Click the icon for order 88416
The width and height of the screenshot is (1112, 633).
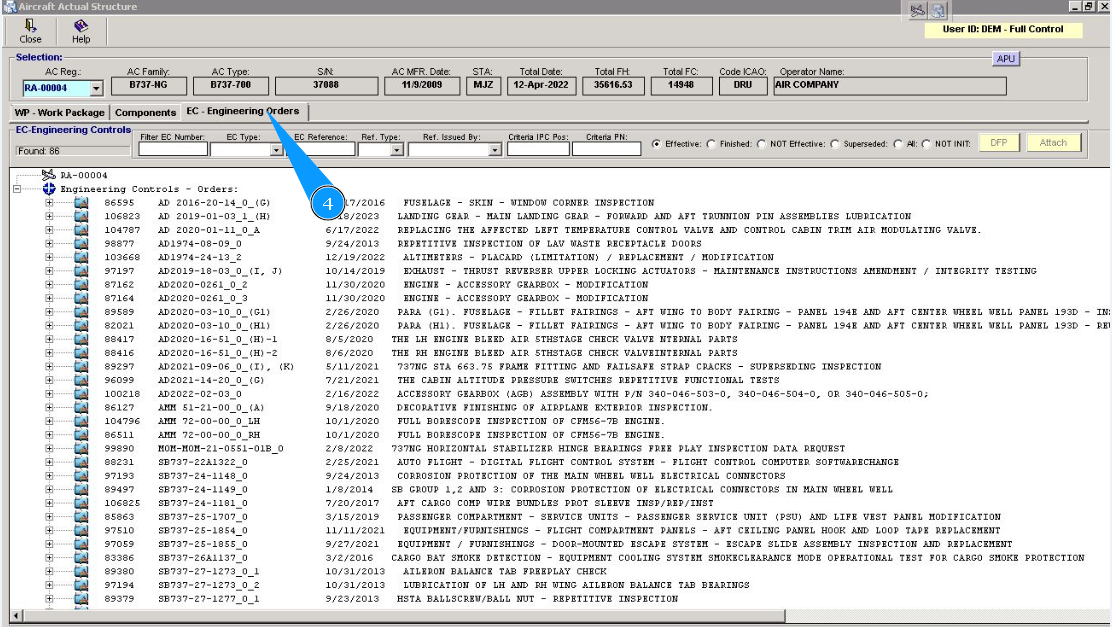(x=81, y=352)
